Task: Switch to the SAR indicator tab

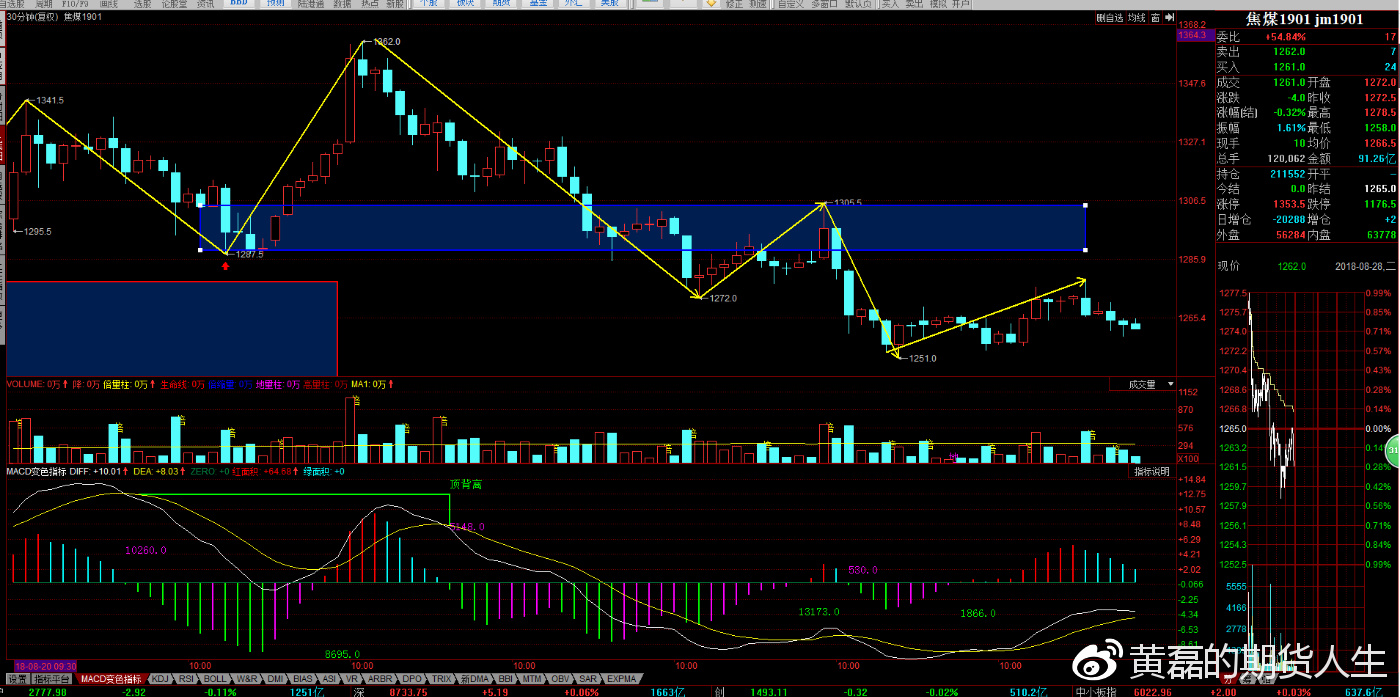Action: pyautogui.click(x=587, y=679)
